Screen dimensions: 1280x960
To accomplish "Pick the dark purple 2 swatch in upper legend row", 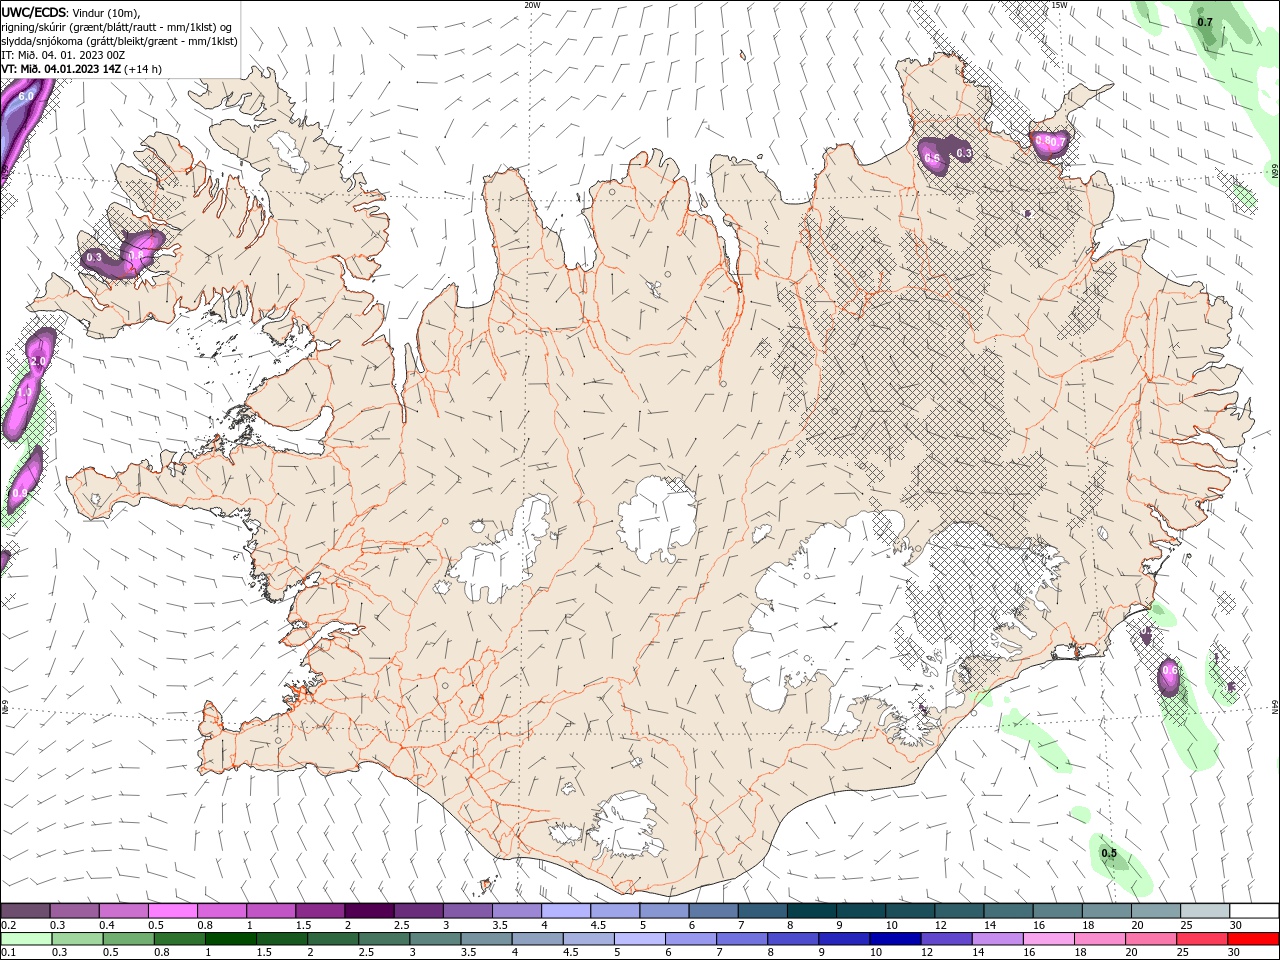I will pos(368,911).
